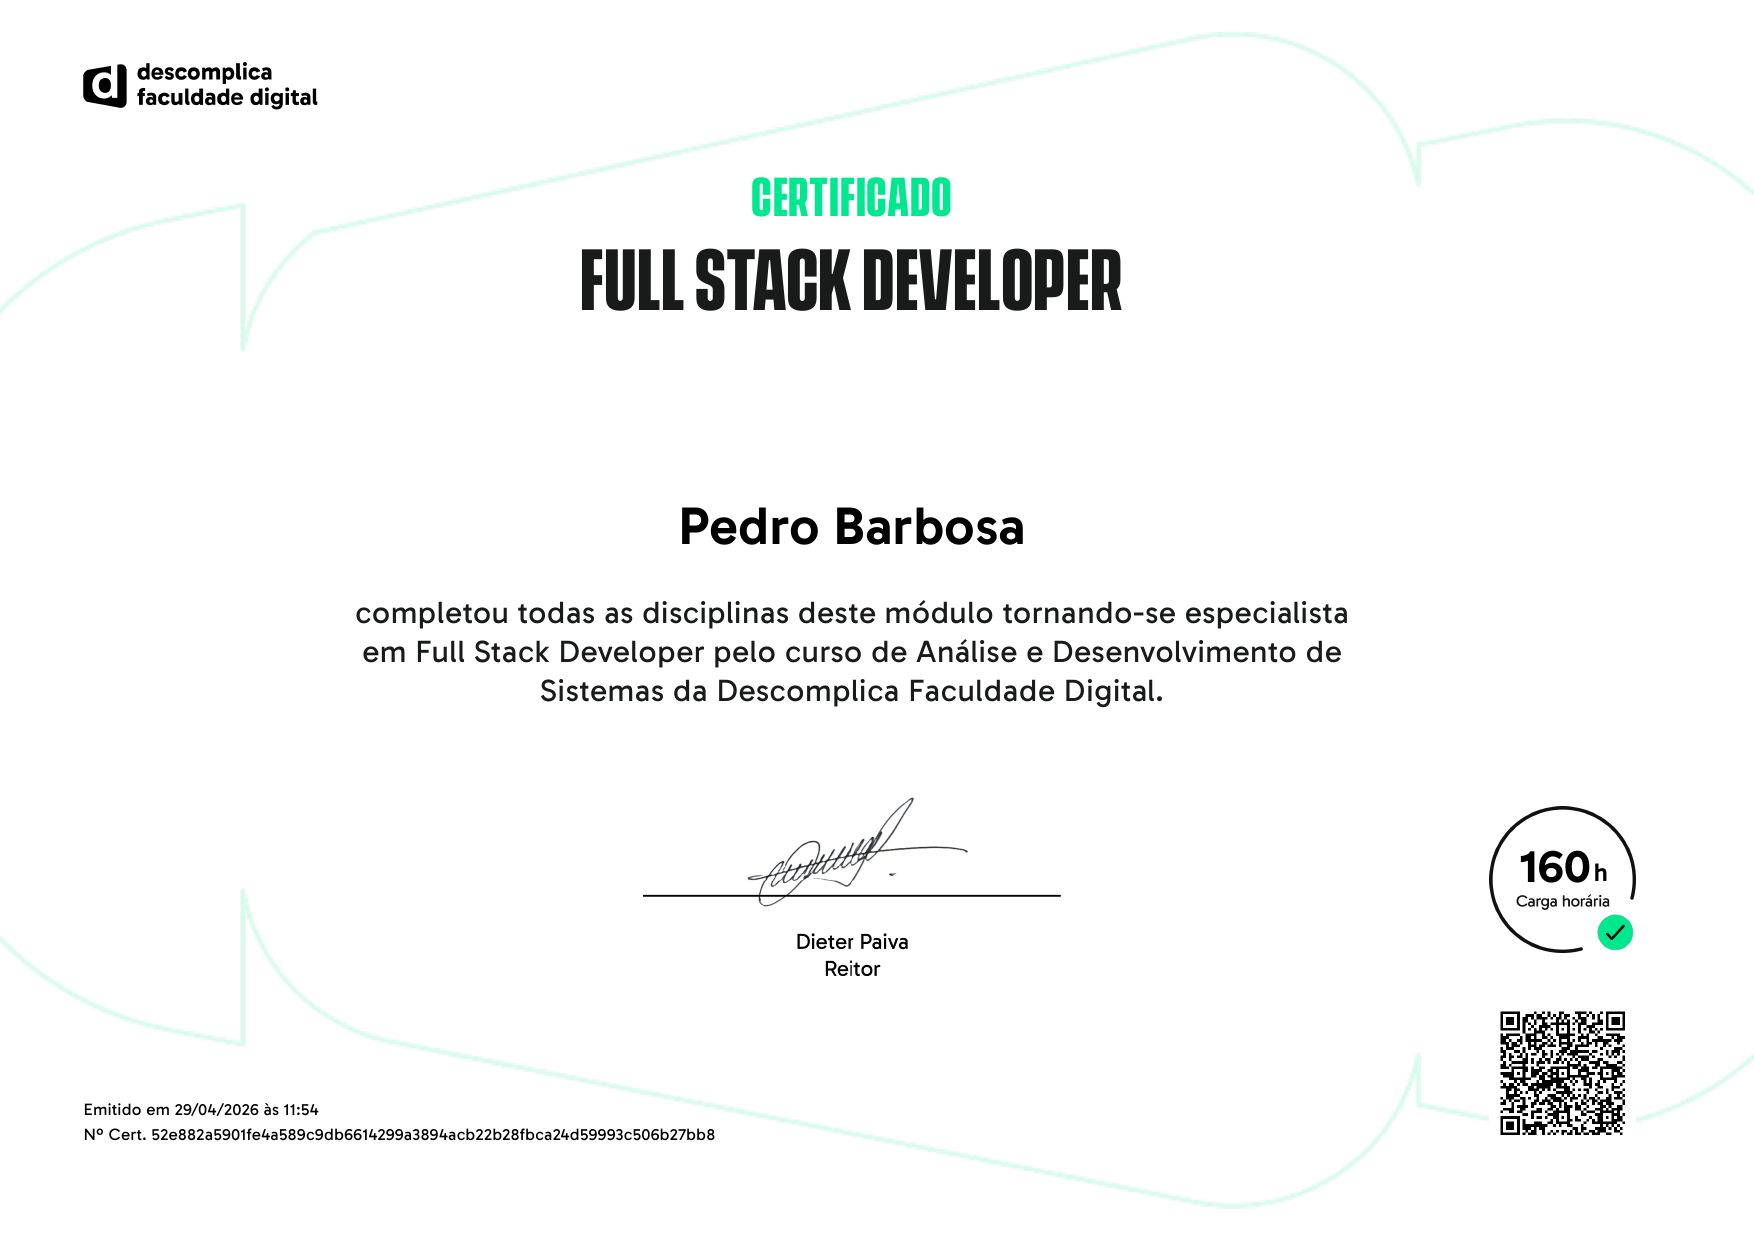Viewport: 1754px width, 1241px height.
Task: Click the name Pedro Barbosa
Action: [x=852, y=527]
